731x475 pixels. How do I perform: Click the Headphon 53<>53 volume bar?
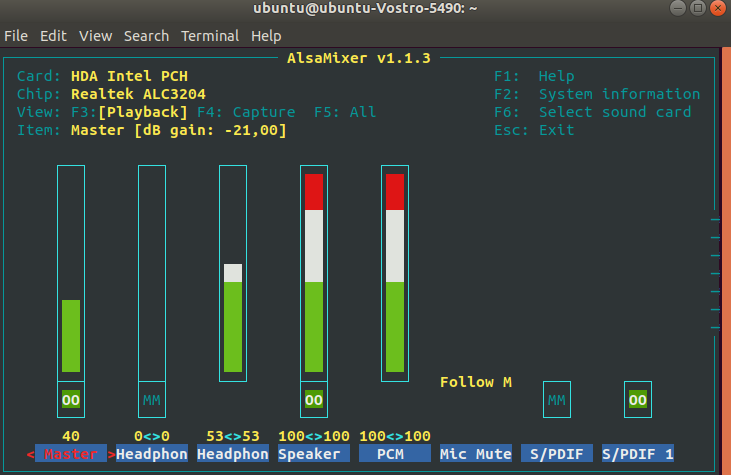233,273
